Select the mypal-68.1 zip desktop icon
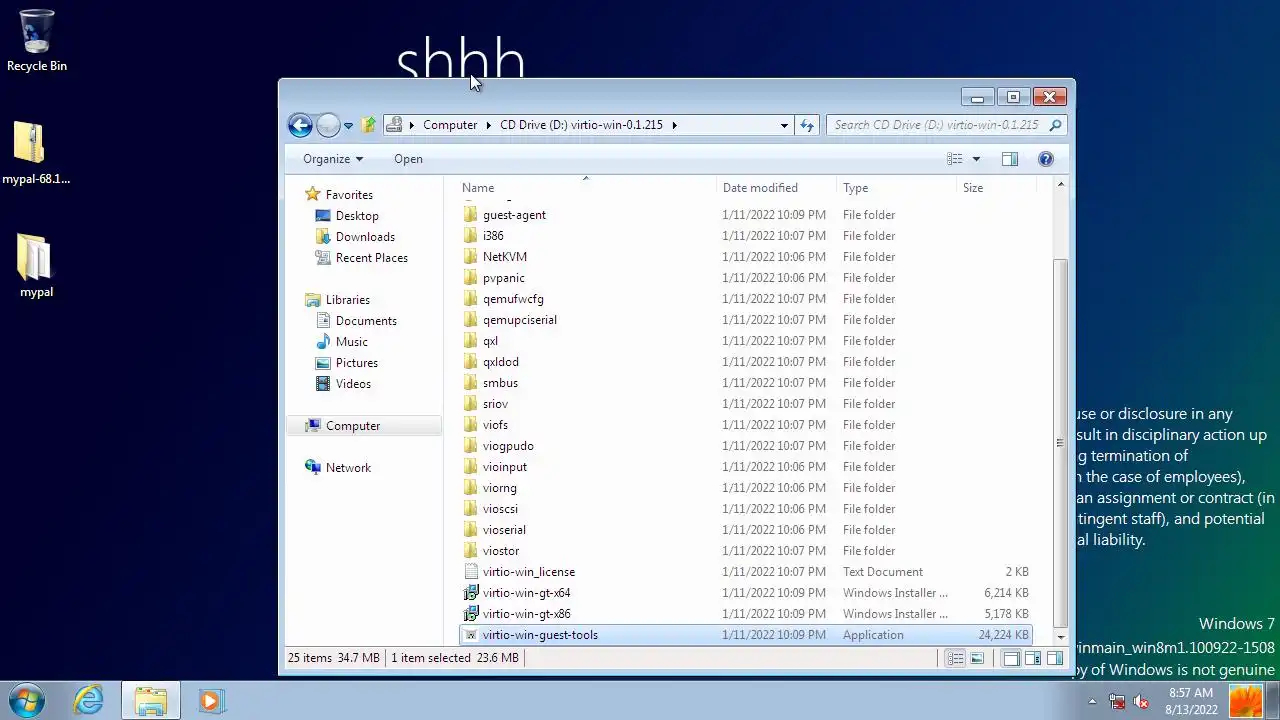The image size is (1280, 720). coord(36,154)
